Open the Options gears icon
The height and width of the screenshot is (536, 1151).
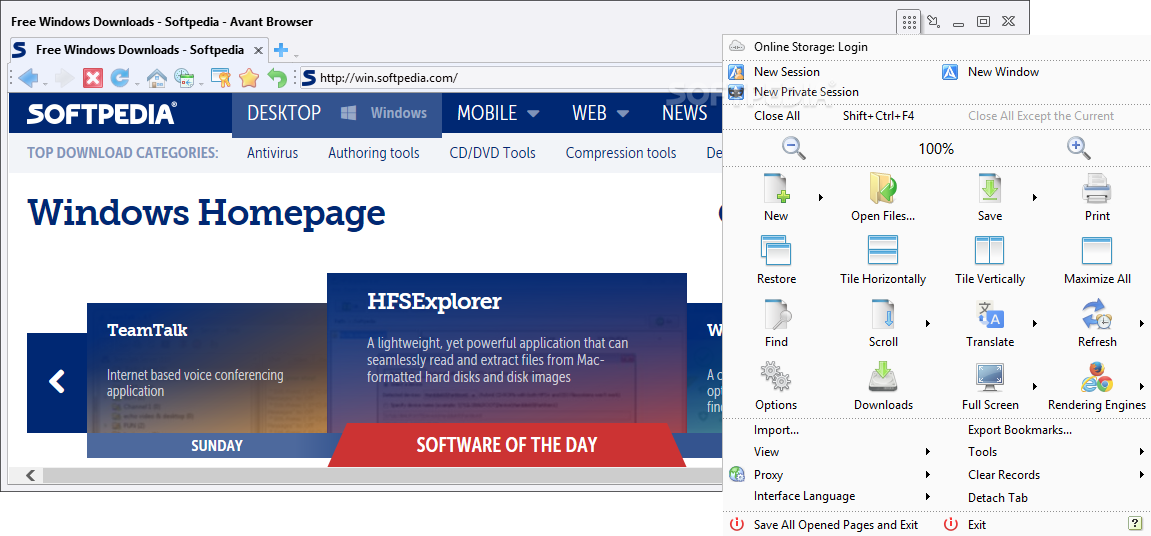point(776,377)
